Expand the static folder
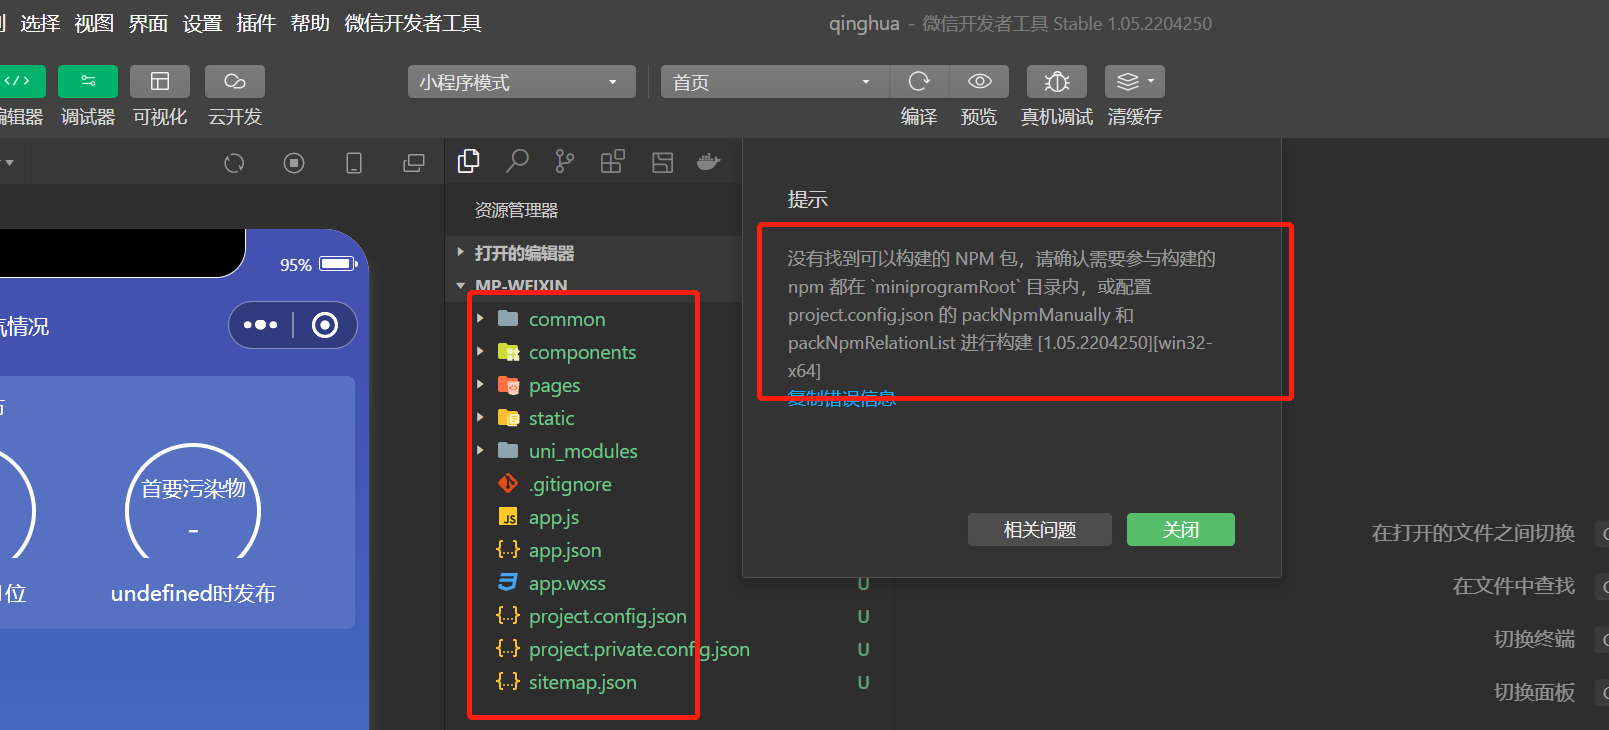 (480, 418)
